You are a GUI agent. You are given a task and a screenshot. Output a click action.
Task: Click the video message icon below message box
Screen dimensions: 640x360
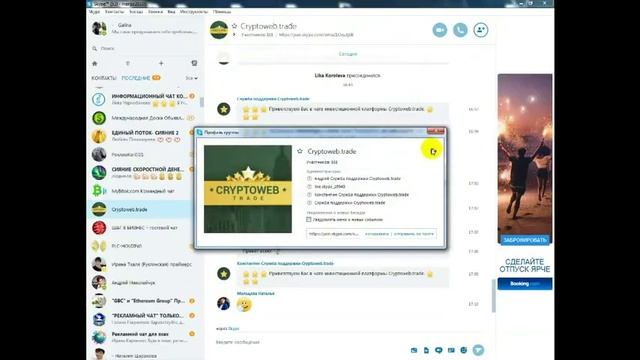point(439,350)
